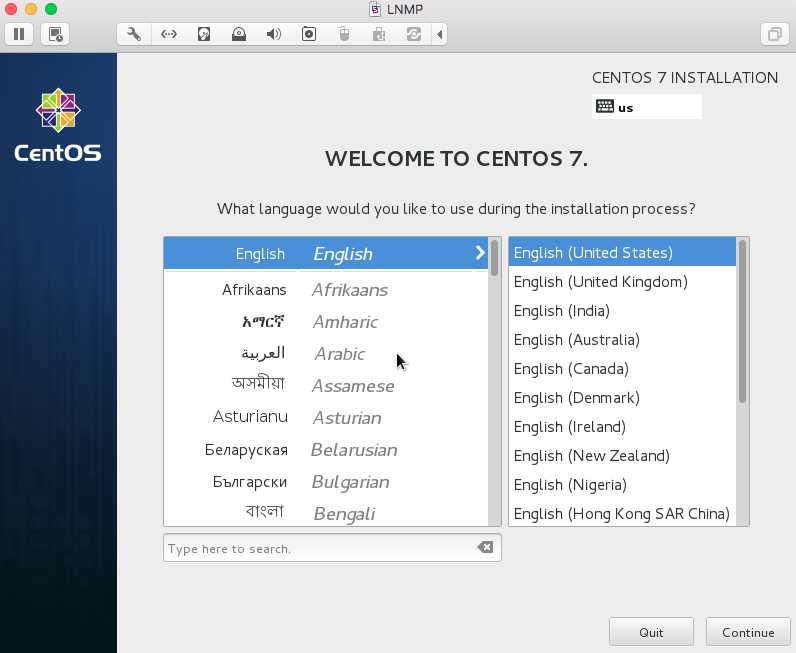Screen dimensions: 796x653
Task: Click the keyboard layout icon
Action: [x=605, y=106]
